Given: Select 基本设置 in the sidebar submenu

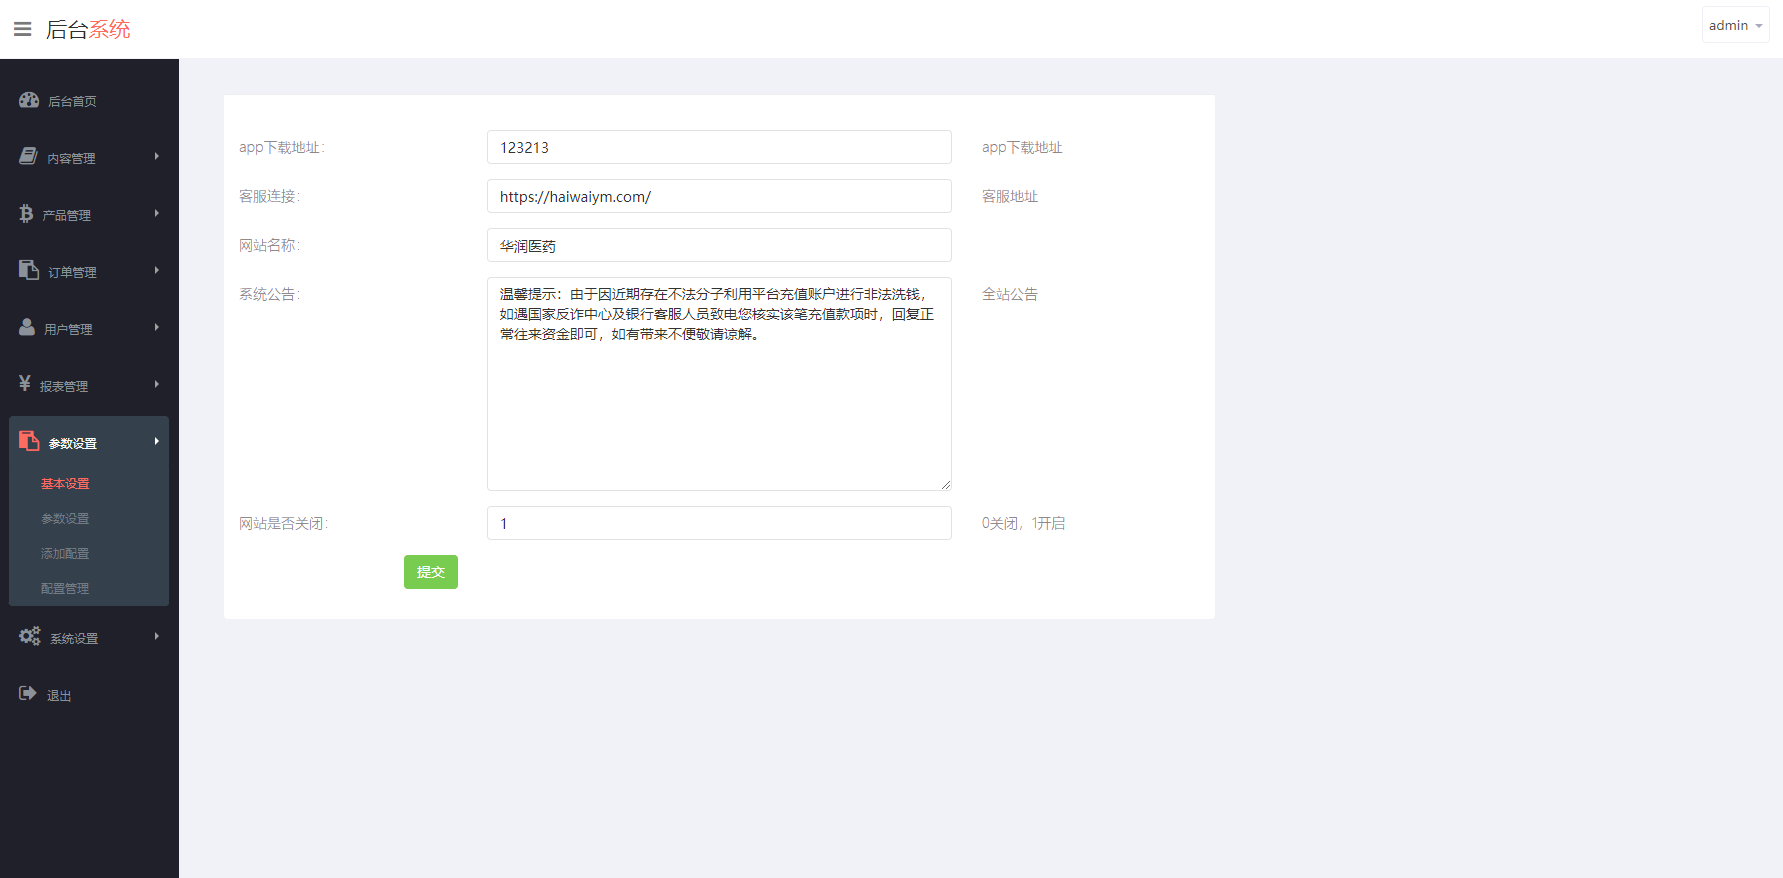Looking at the screenshot, I should (65, 484).
